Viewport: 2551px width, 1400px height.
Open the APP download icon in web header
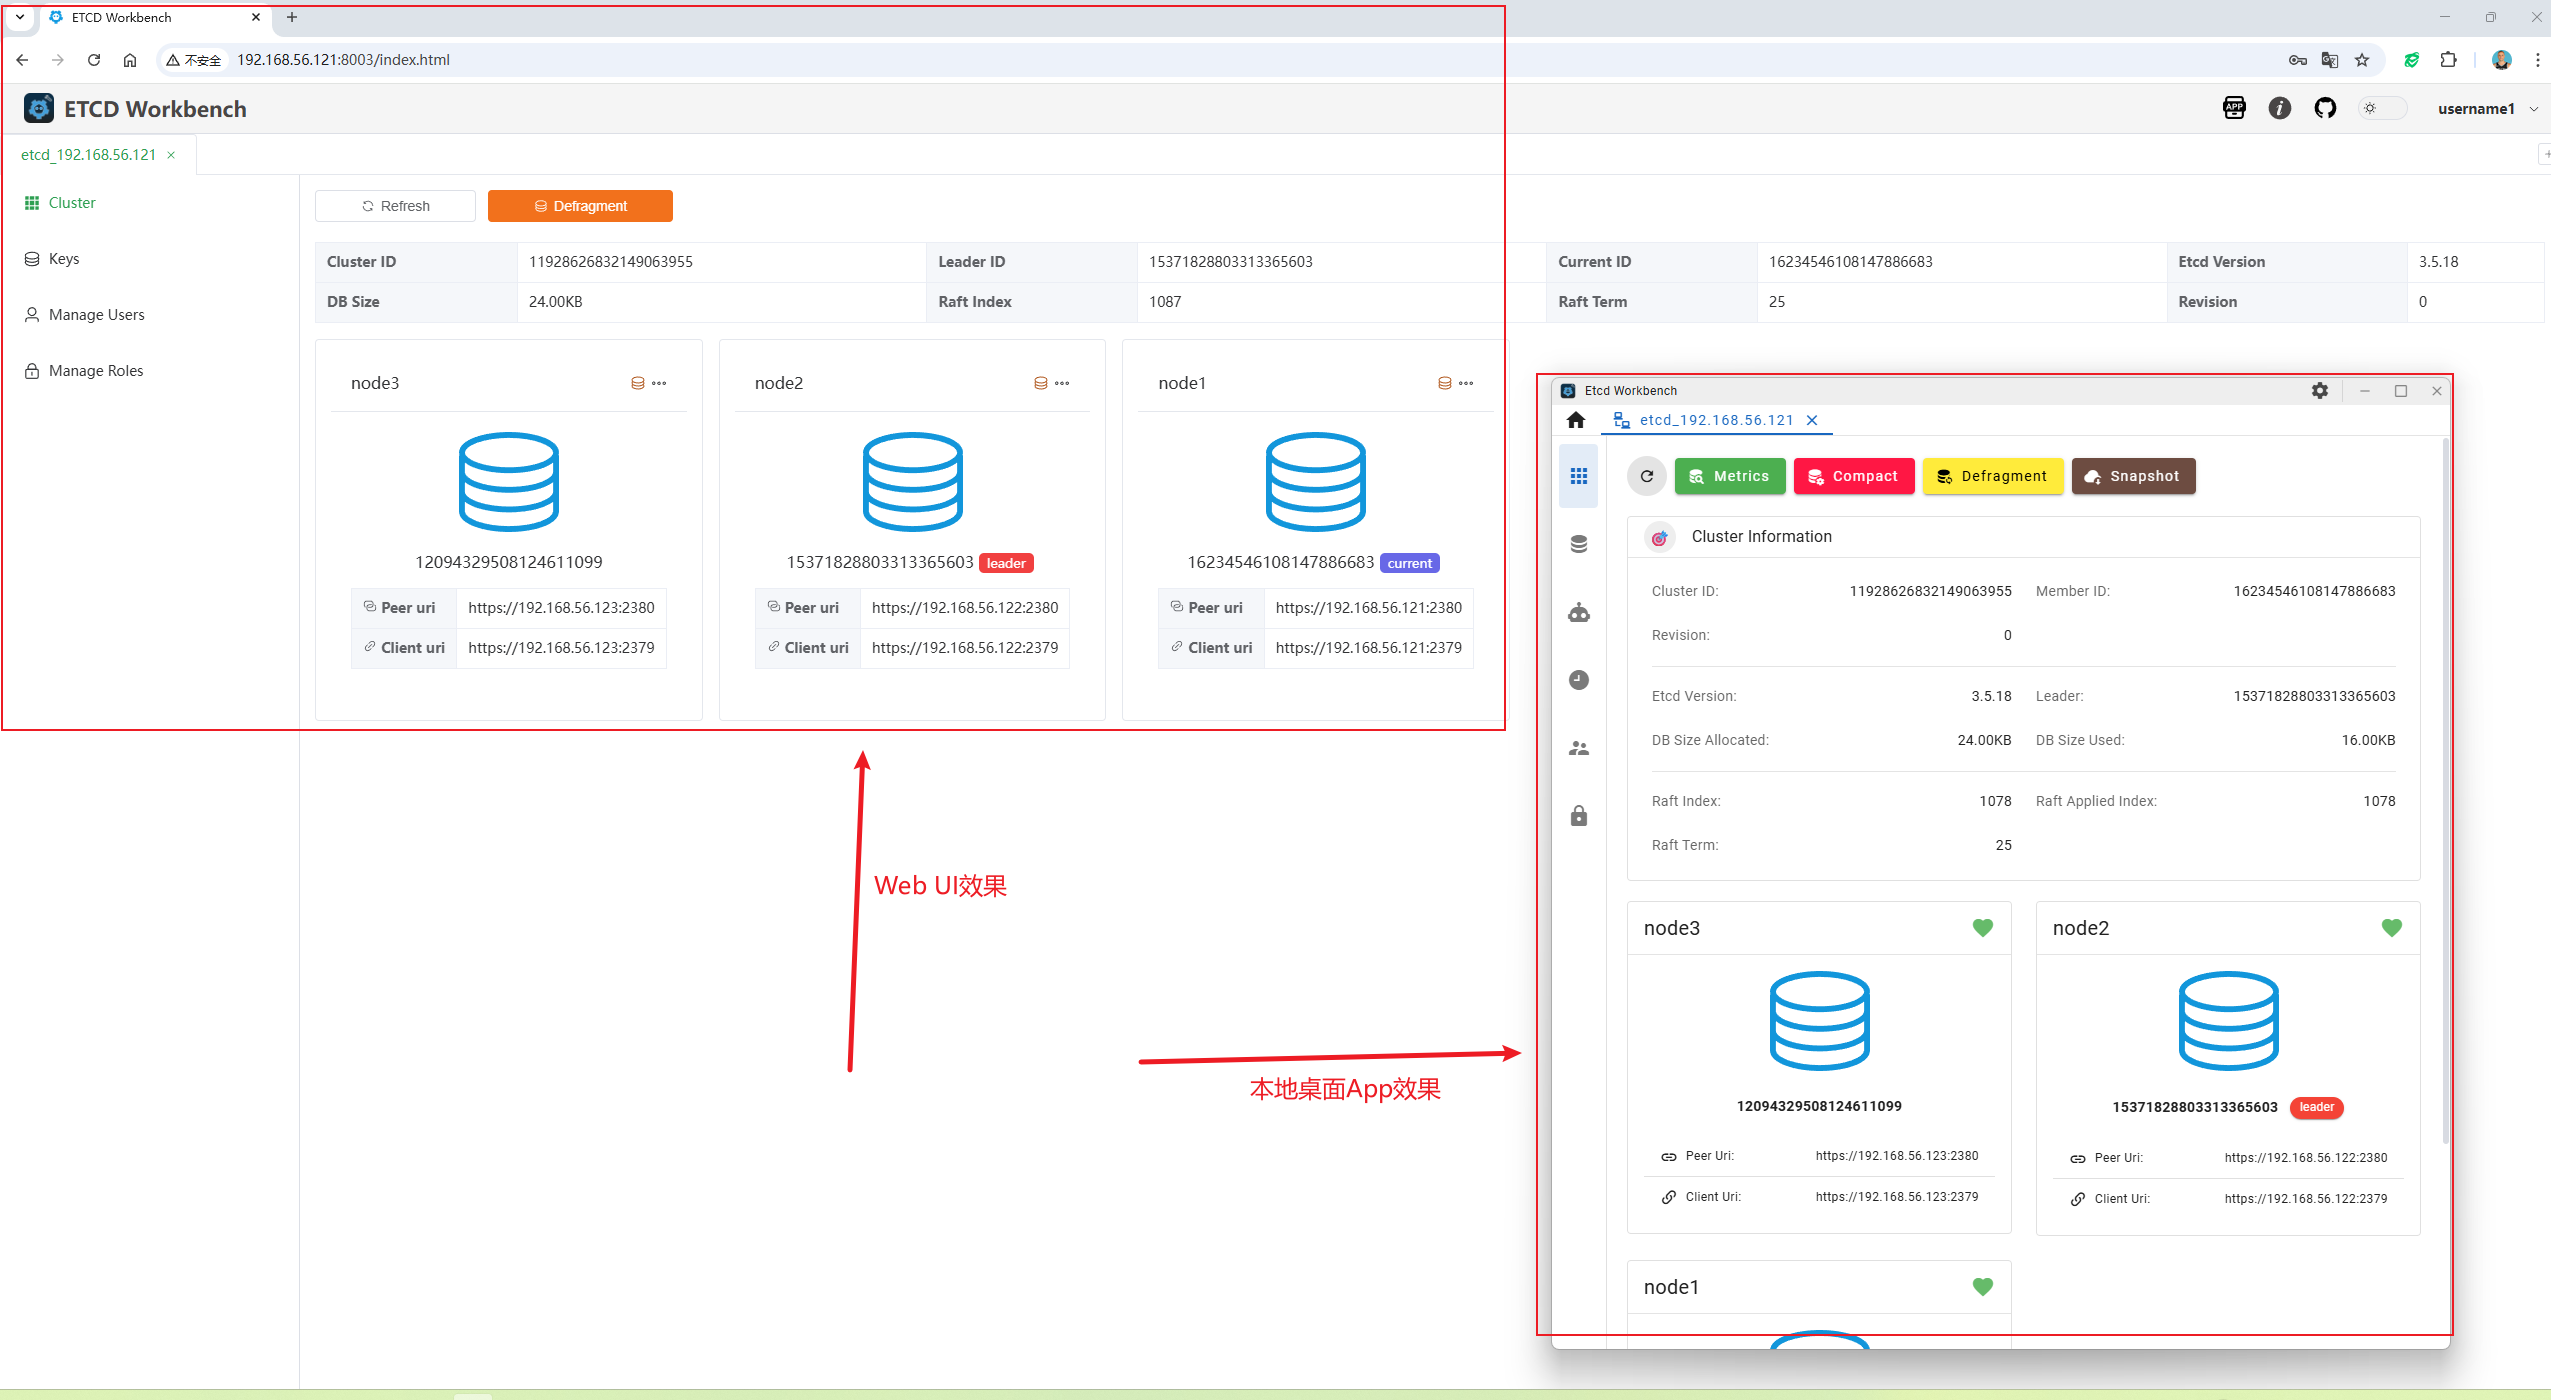click(2234, 108)
